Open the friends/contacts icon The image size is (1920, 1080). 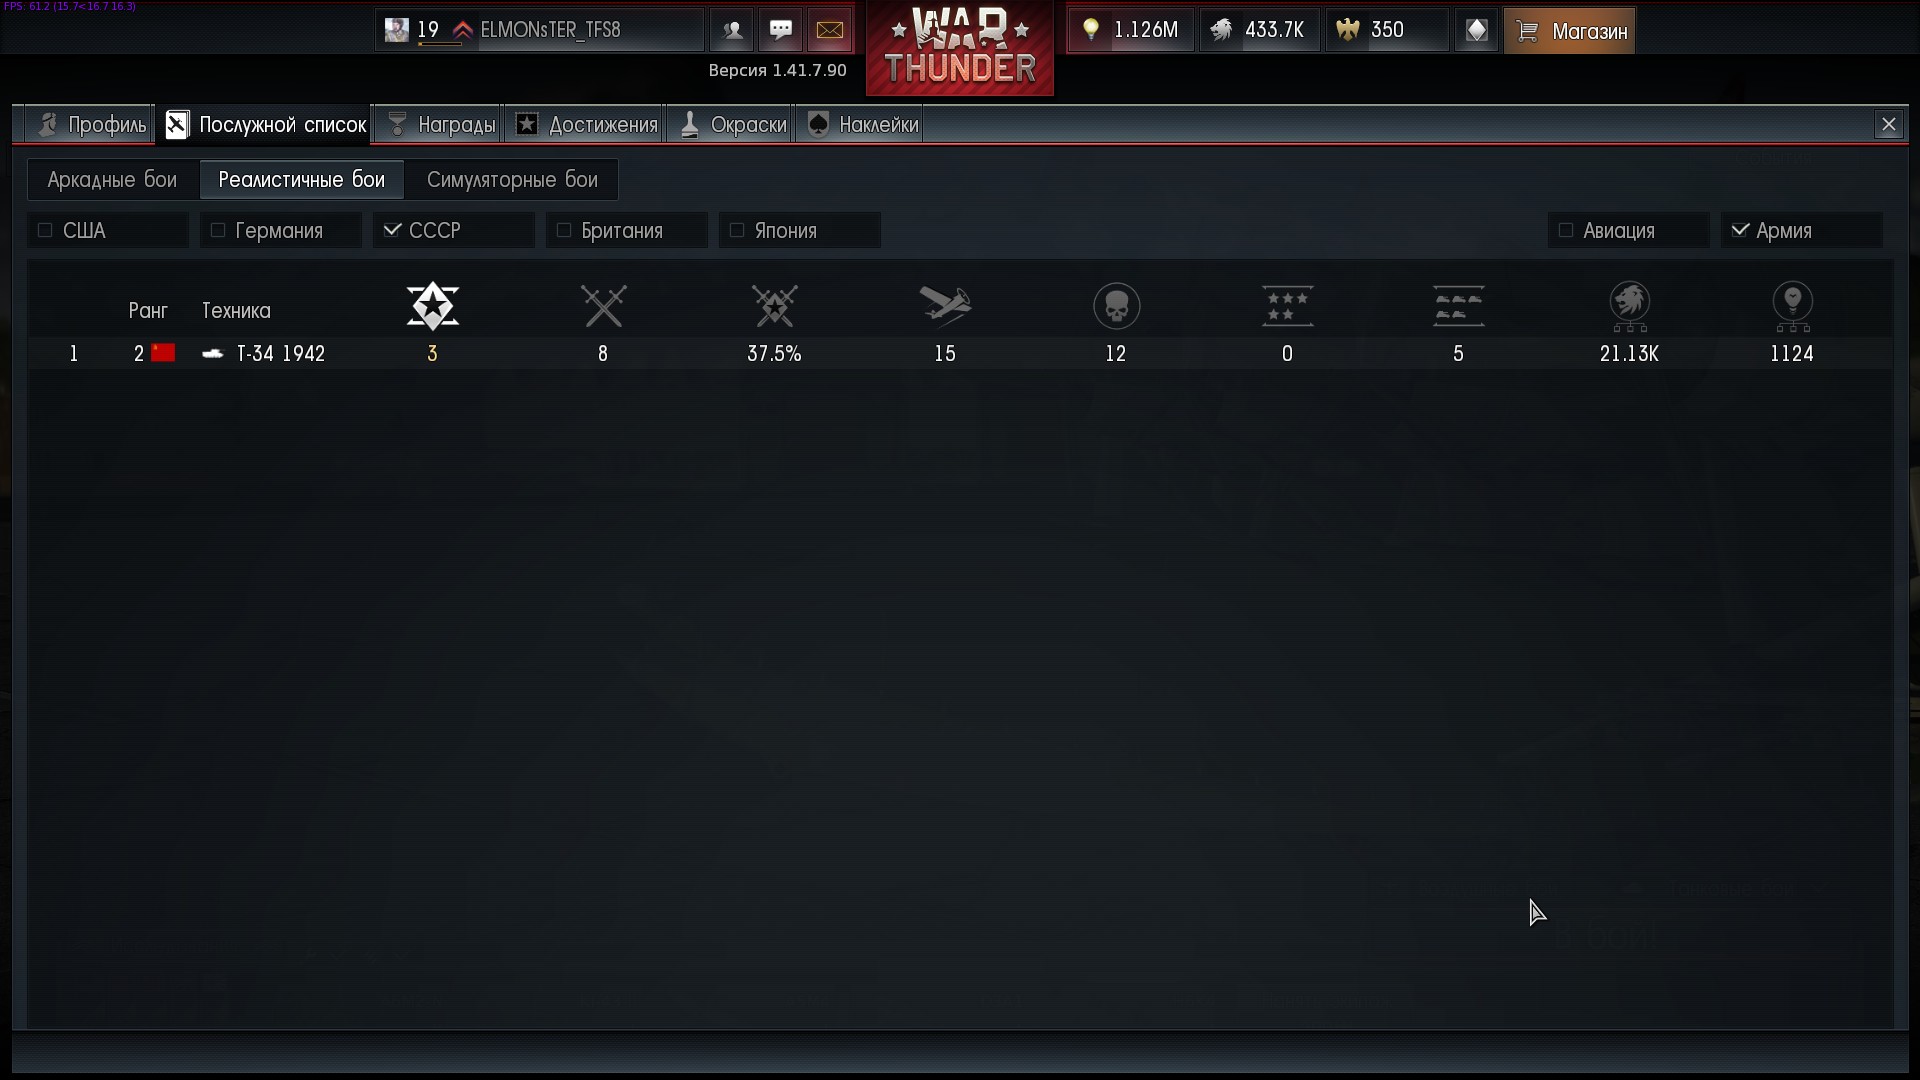pyautogui.click(x=732, y=30)
